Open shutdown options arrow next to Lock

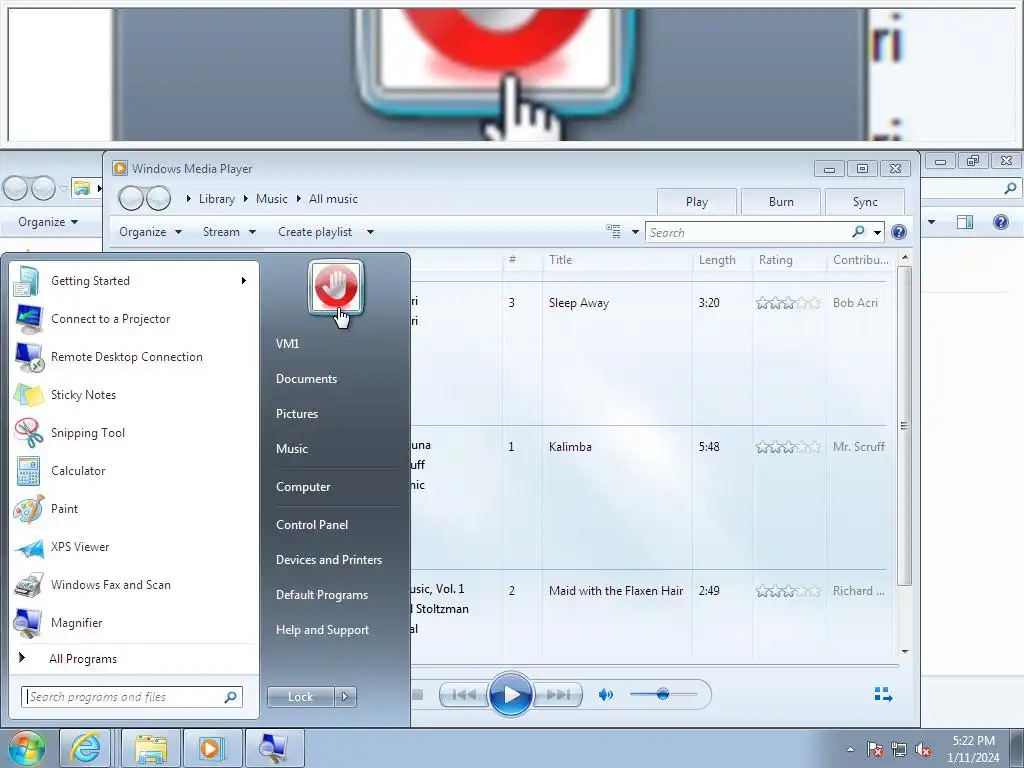coord(345,697)
